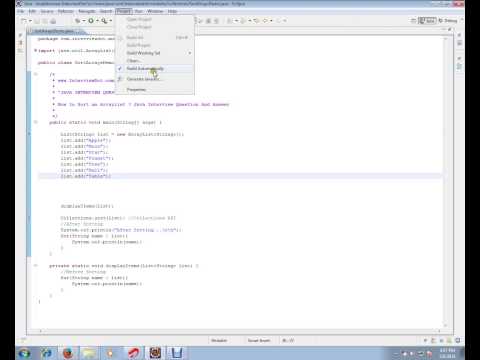Click the green Run toolbar icon

point(91,21)
